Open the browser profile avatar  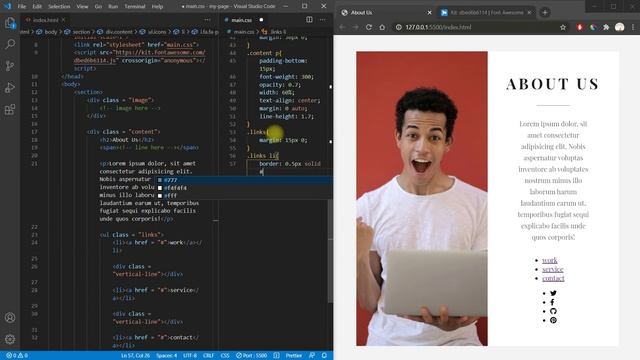click(x=620, y=27)
